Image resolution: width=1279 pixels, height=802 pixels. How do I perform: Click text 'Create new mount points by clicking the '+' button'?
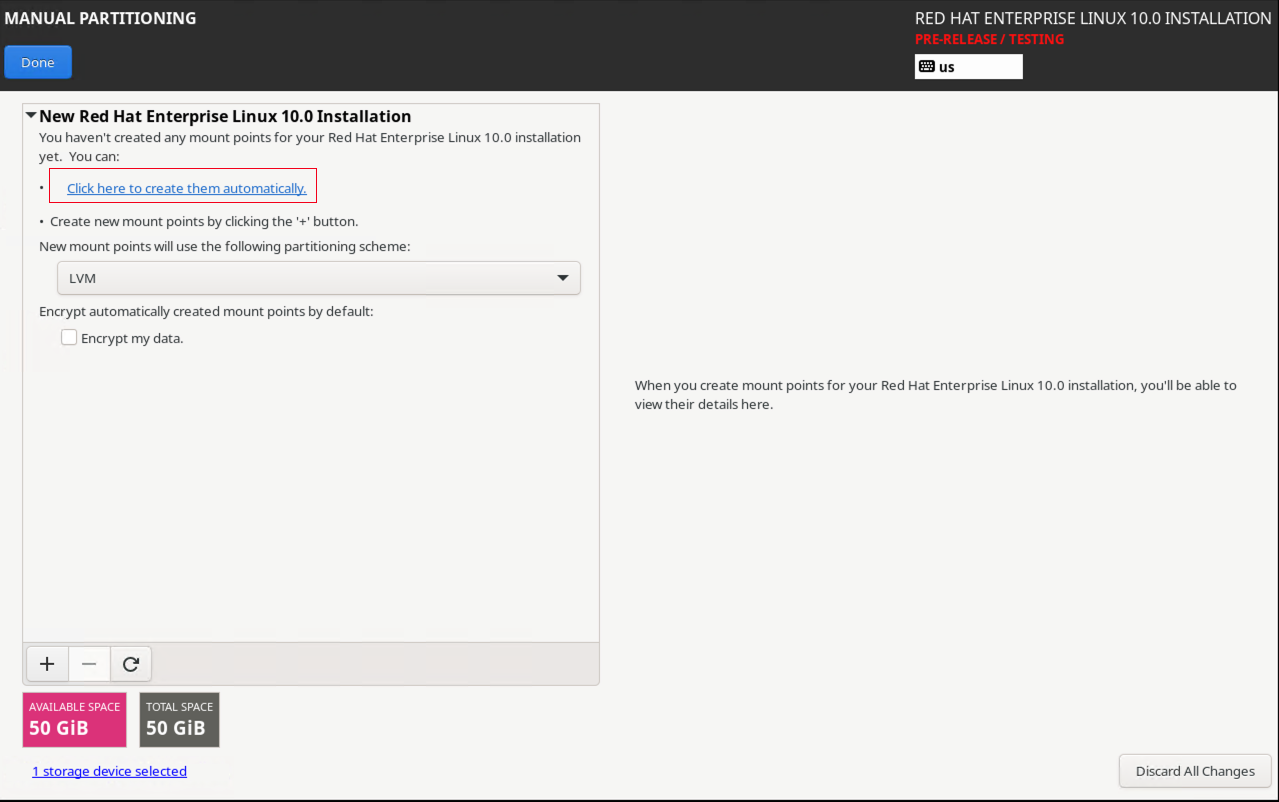(x=204, y=221)
